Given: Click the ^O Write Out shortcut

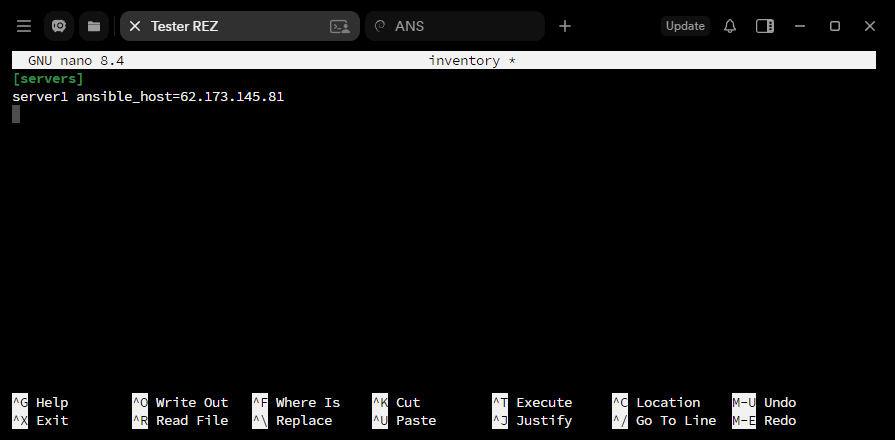Looking at the screenshot, I should click(180, 402).
